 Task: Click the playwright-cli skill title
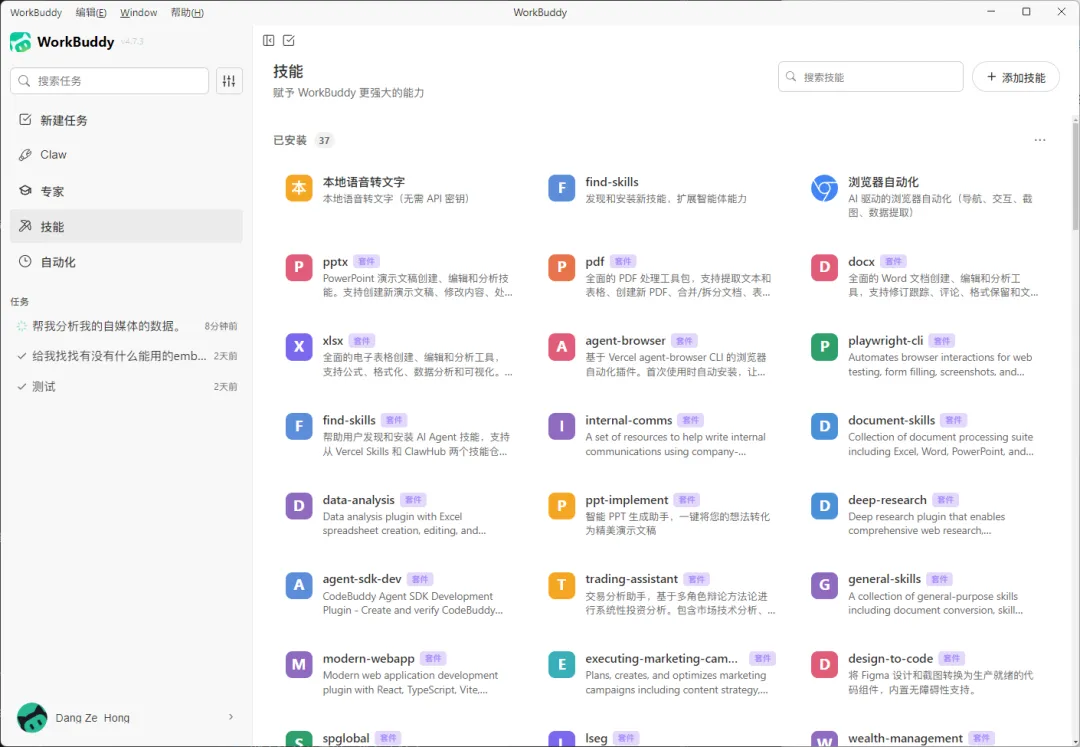coord(886,341)
